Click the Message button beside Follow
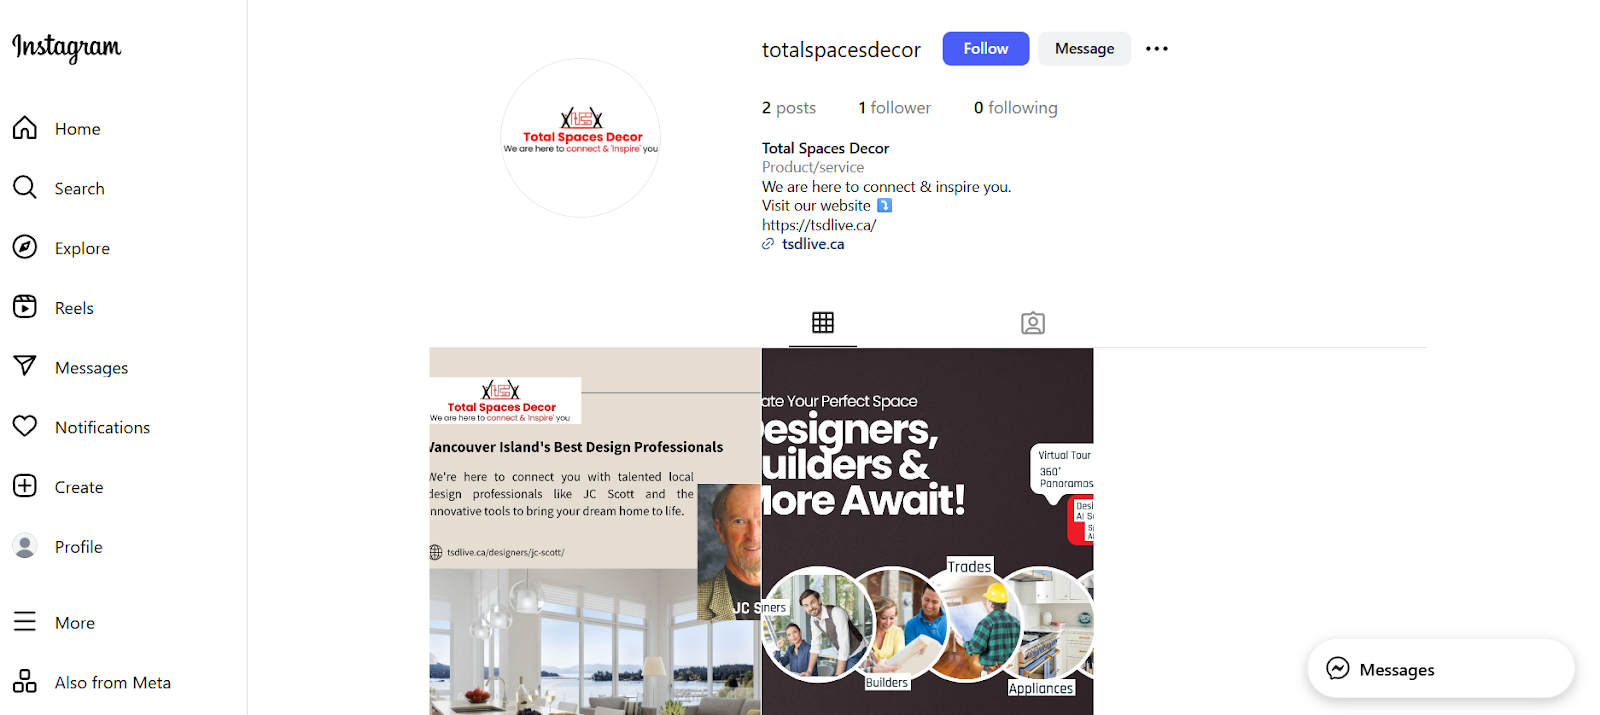Image resolution: width=1600 pixels, height=715 pixels. [1084, 48]
